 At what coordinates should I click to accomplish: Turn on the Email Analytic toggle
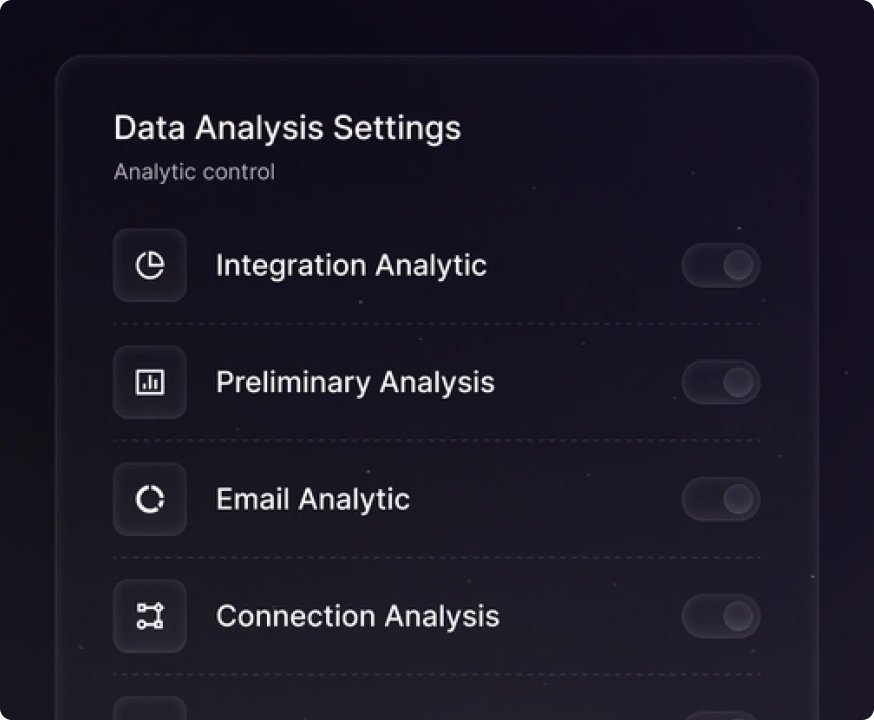(721, 499)
